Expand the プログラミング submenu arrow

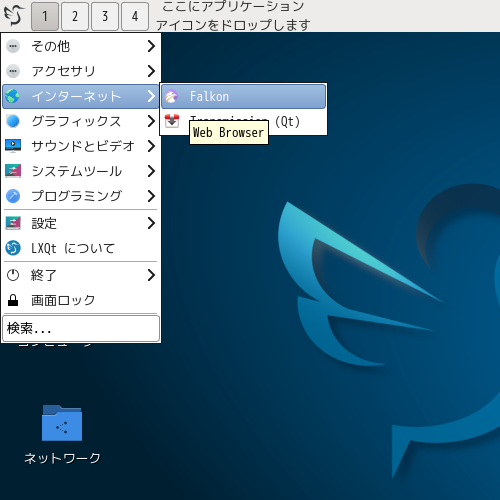point(151,196)
